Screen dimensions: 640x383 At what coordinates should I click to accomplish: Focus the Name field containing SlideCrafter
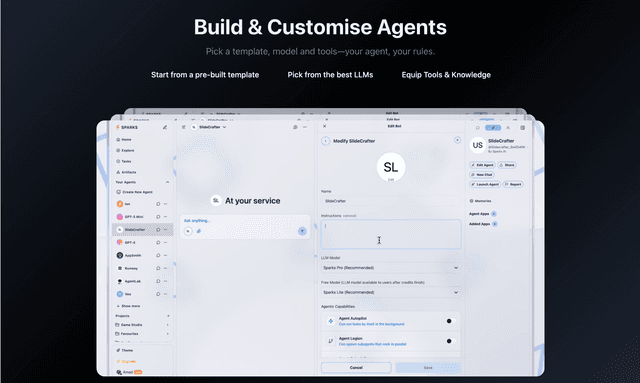tap(391, 201)
